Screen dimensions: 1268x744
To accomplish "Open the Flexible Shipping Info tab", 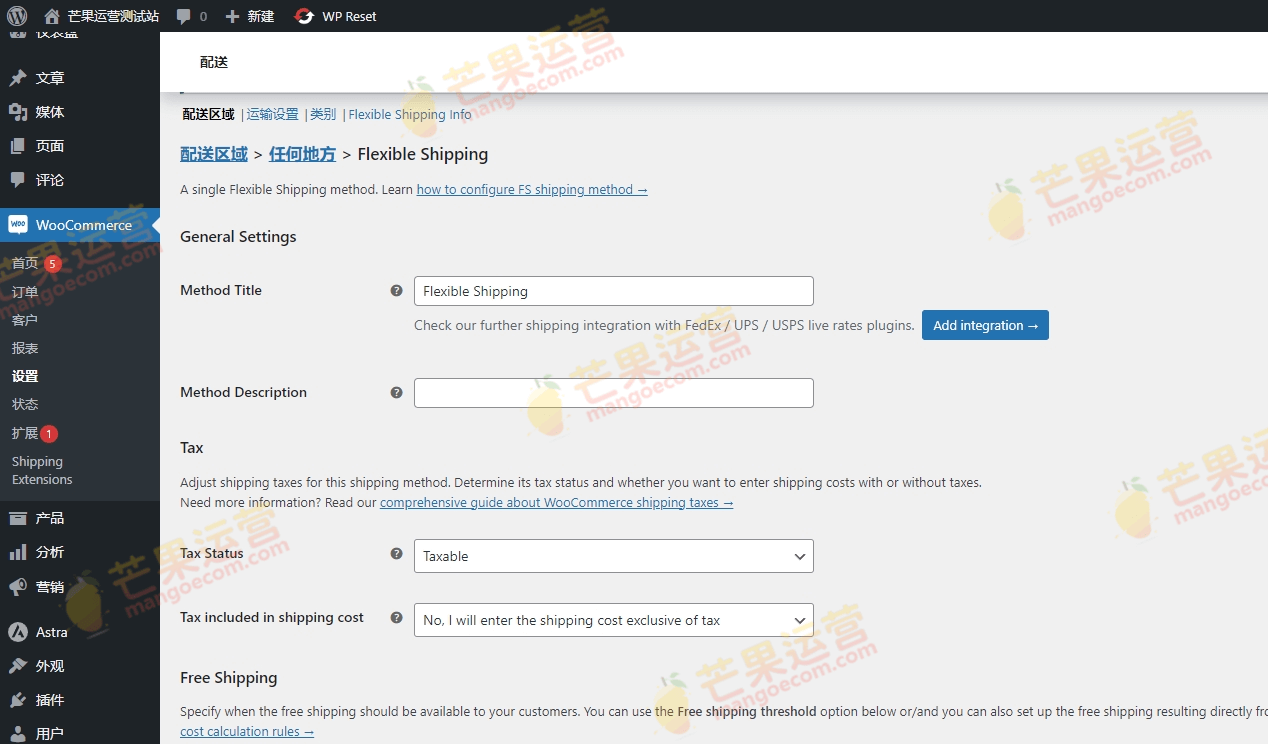I will (409, 114).
